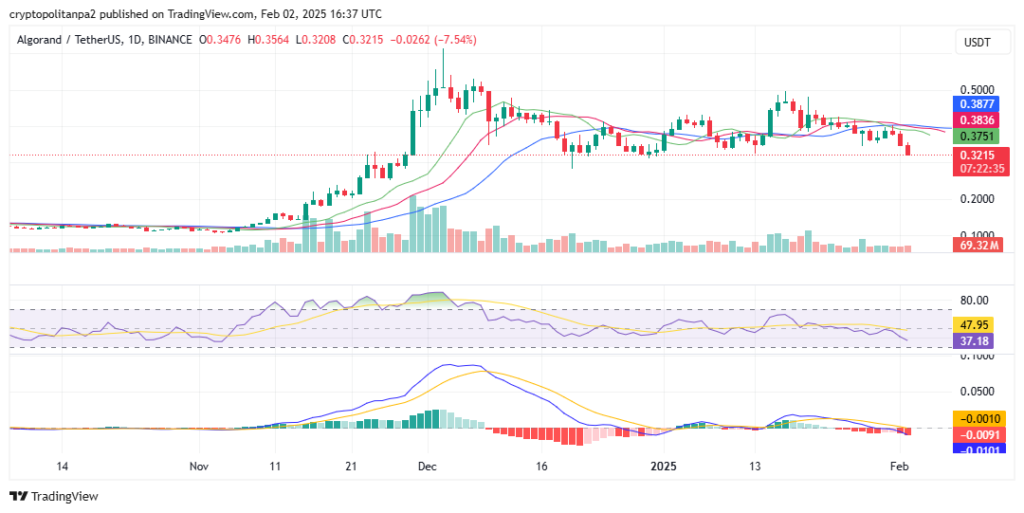
Task: Click the 07:22:35 candle countdown timer
Action: (976, 169)
